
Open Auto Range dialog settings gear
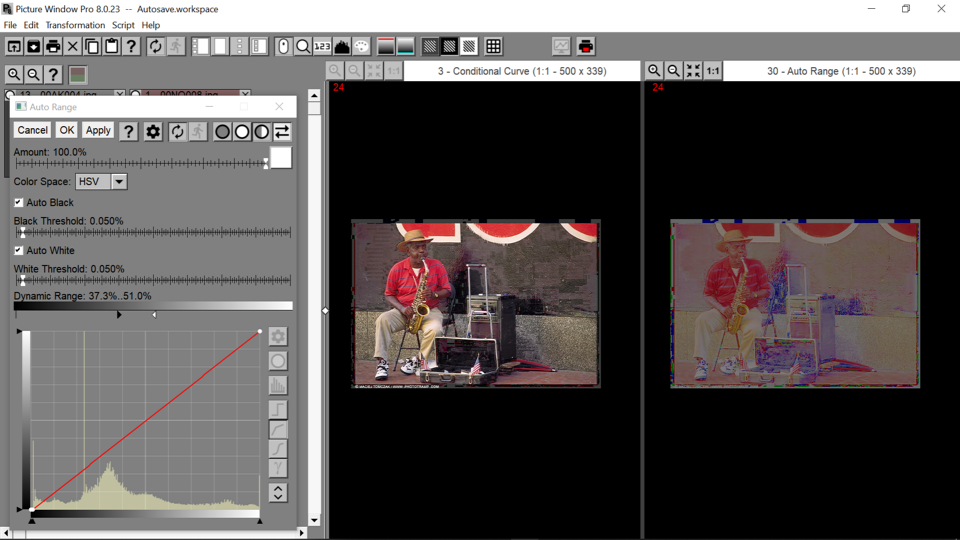(x=153, y=132)
